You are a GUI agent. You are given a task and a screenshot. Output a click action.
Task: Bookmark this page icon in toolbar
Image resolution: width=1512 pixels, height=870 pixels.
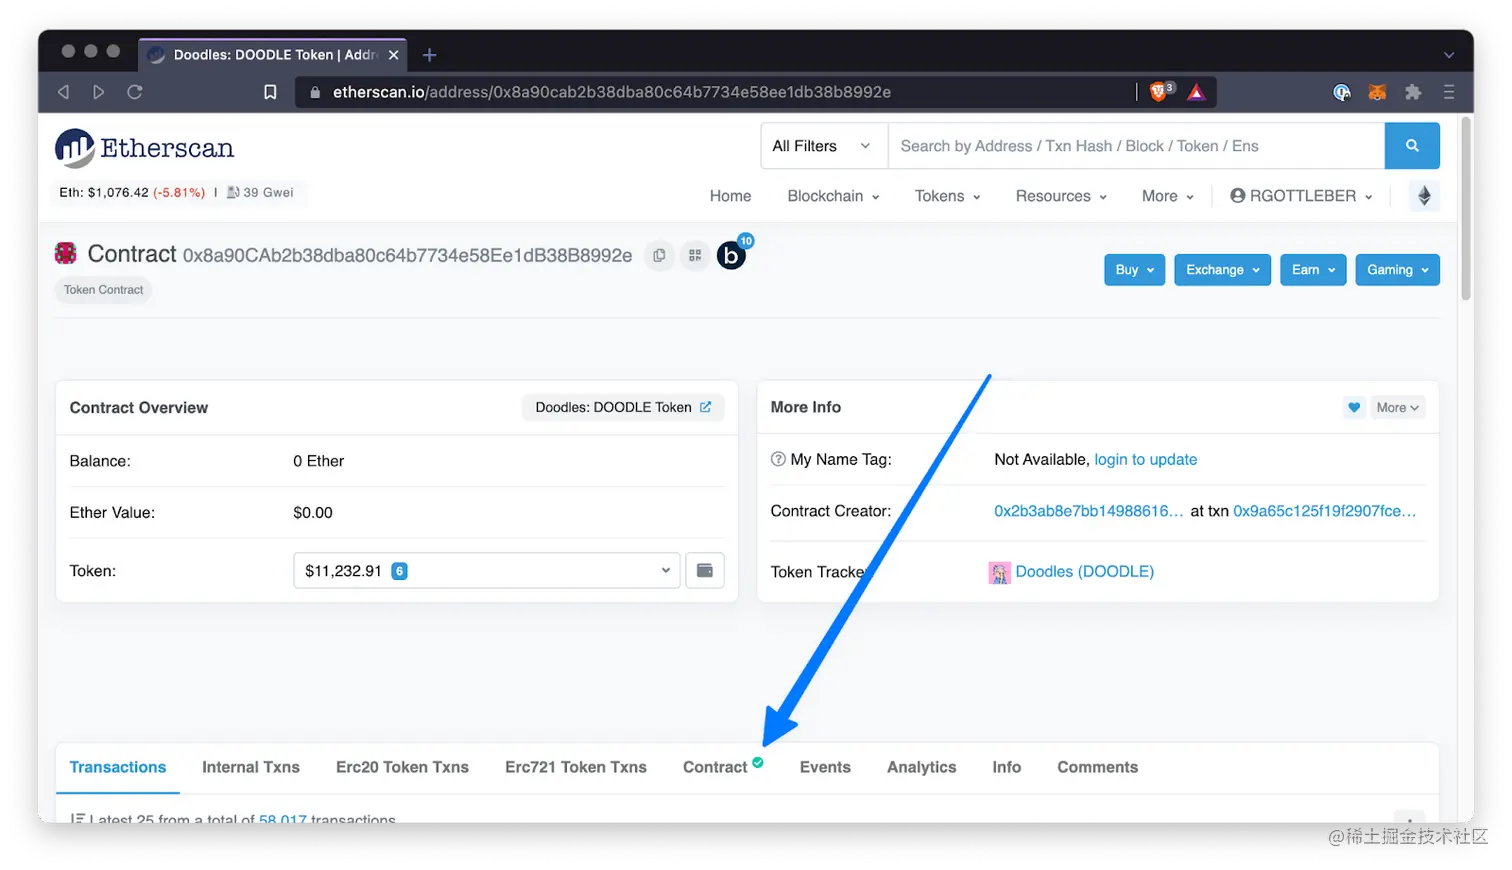coord(270,92)
